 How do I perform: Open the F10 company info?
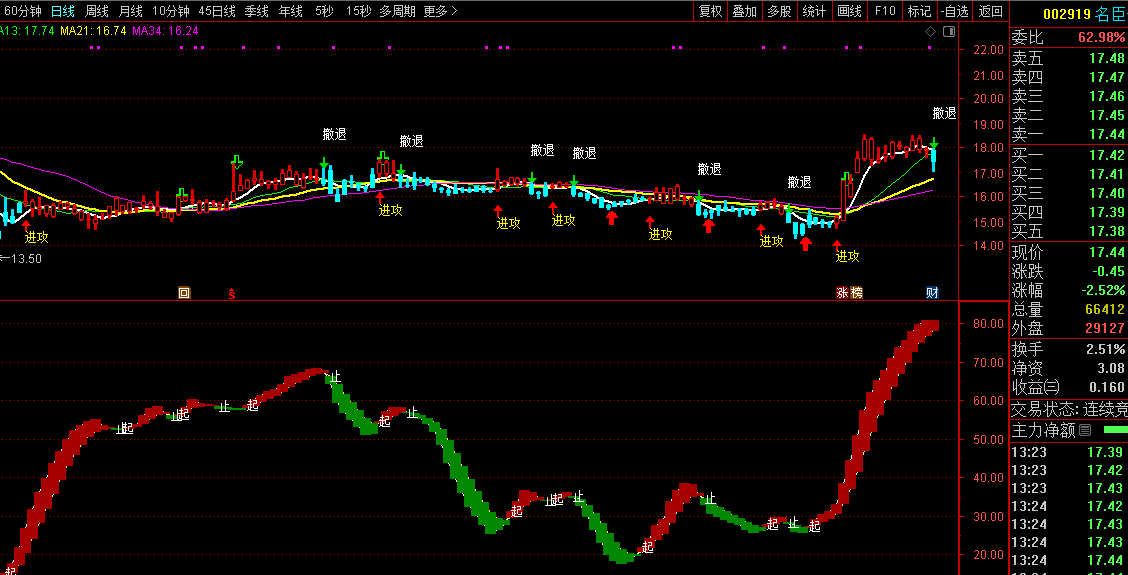tap(885, 11)
